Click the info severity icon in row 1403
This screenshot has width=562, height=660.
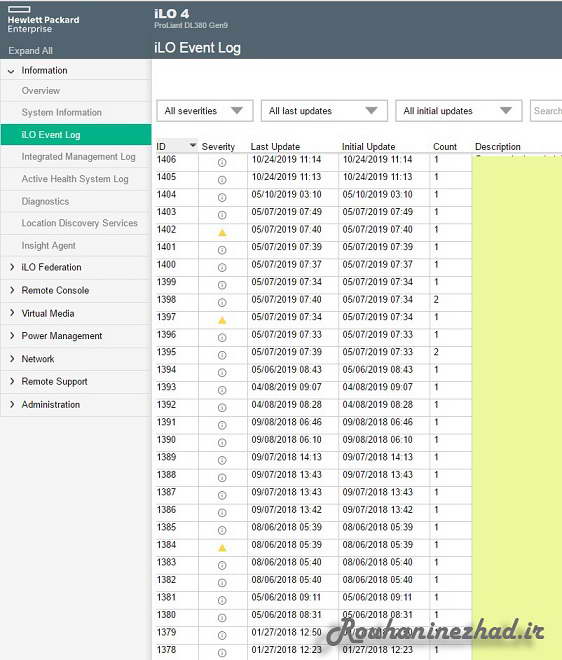(222, 215)
